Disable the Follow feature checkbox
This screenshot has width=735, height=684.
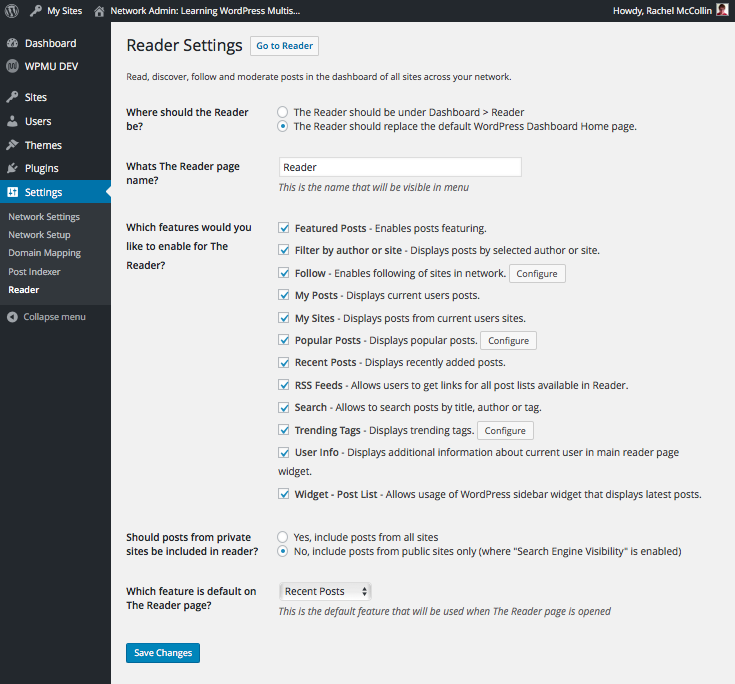(x=284, y=273)
